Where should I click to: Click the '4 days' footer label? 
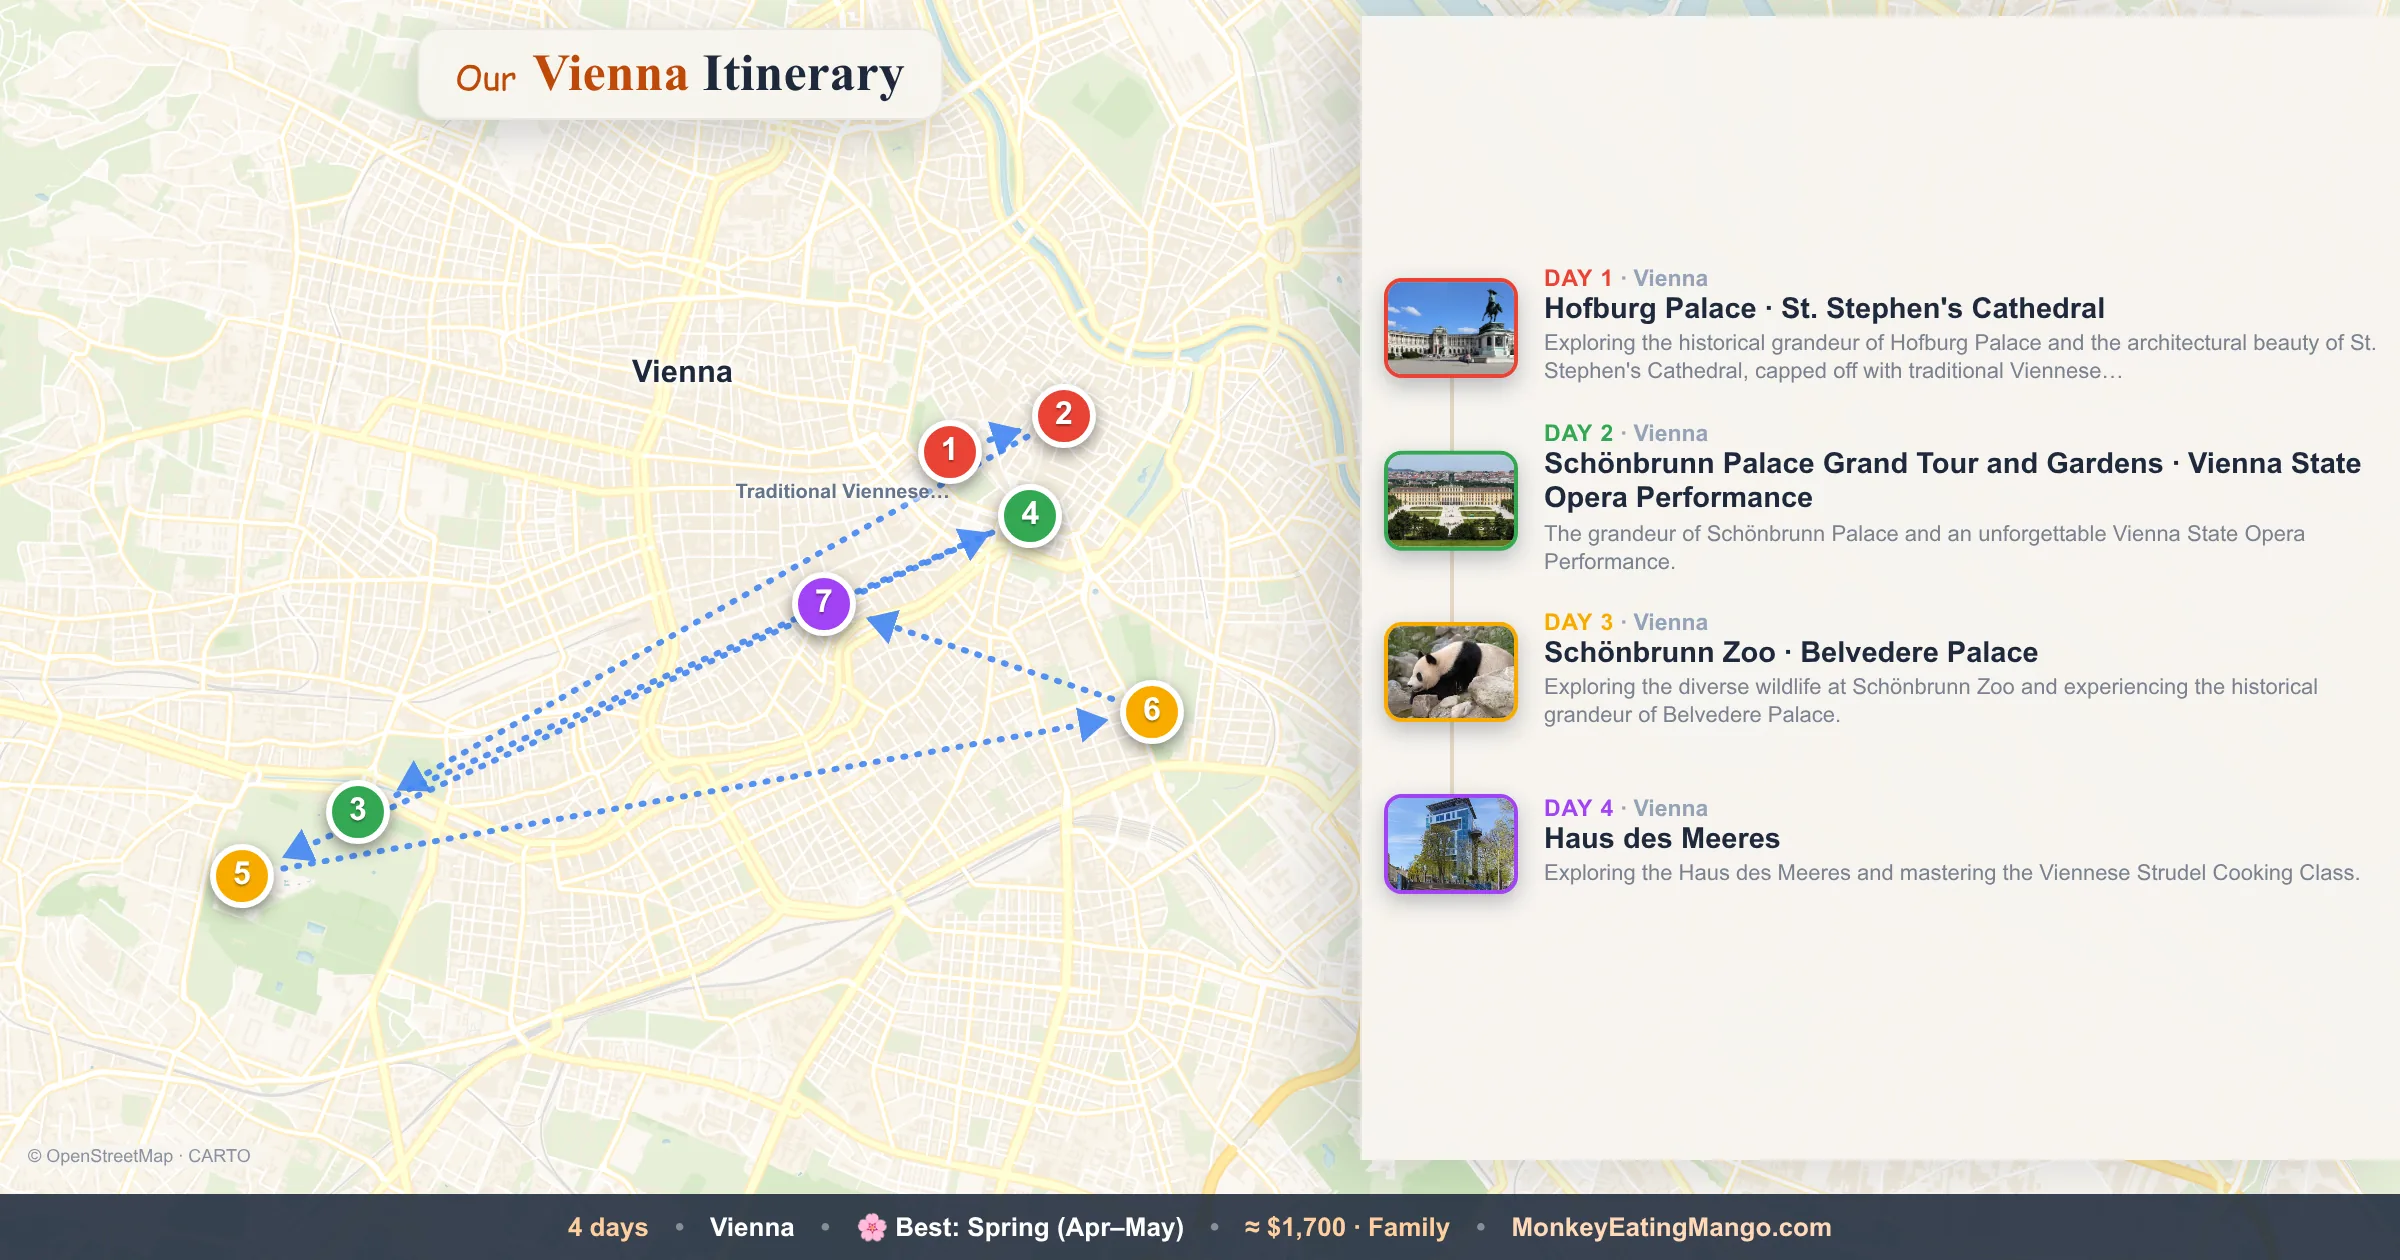click(x=608, y=1227)
